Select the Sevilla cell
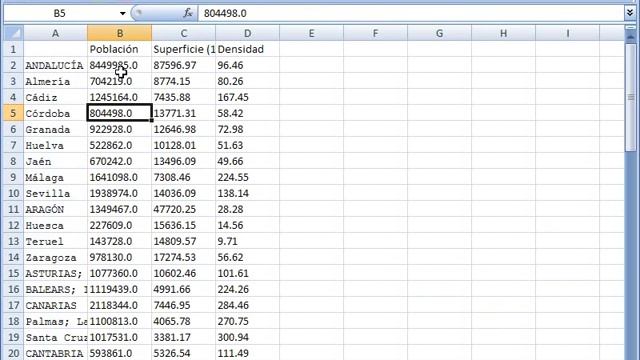 coord(56,193)
